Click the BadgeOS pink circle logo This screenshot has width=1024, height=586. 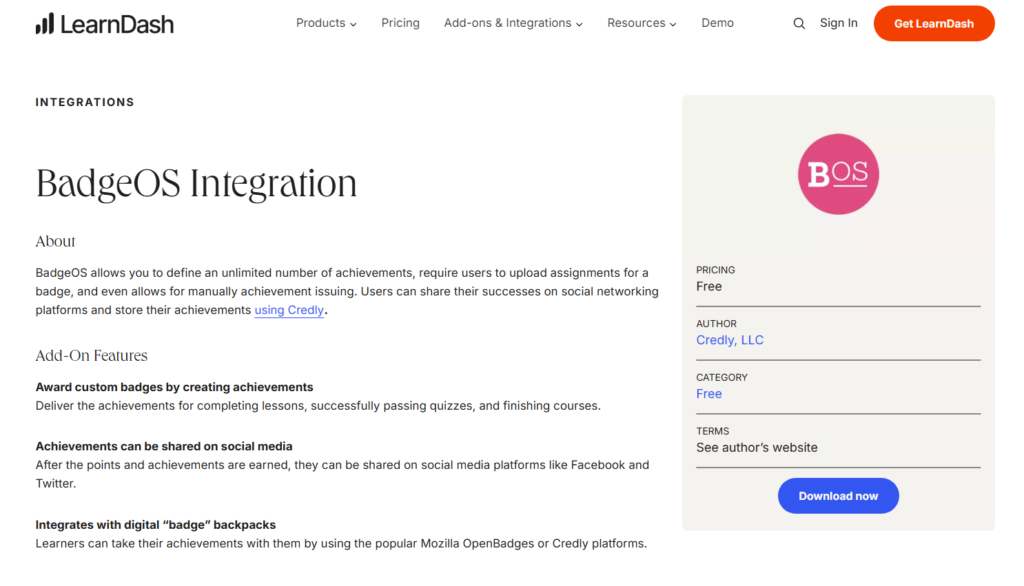[838, 174]
